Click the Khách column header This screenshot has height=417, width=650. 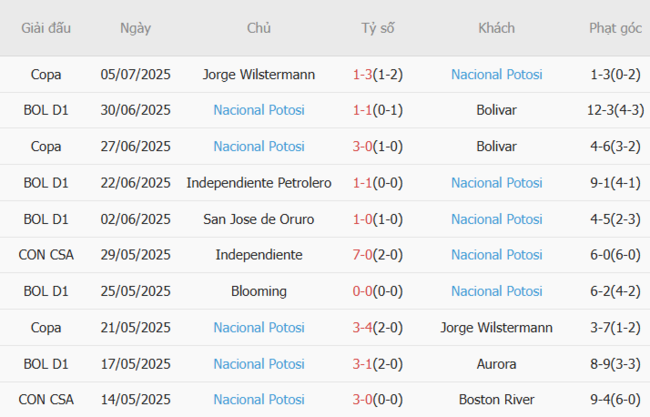496,28
